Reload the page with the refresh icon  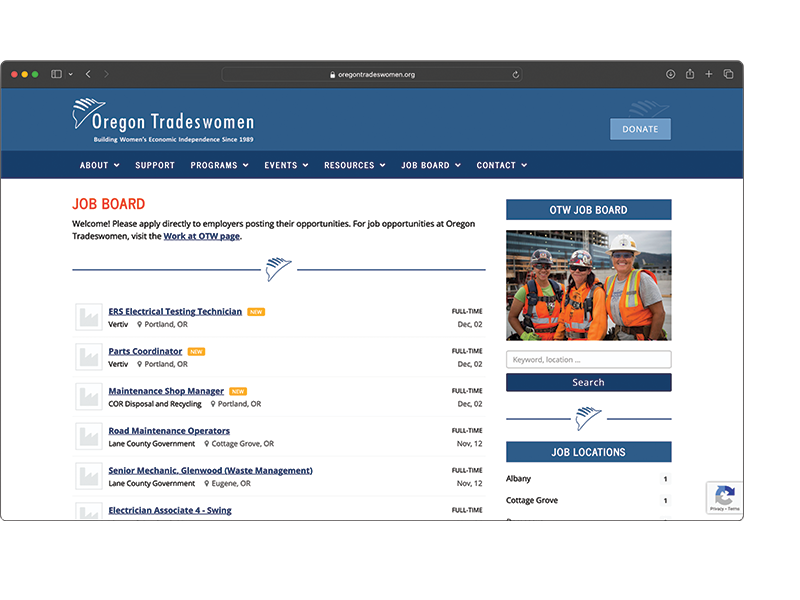click(x=516, y=74)
